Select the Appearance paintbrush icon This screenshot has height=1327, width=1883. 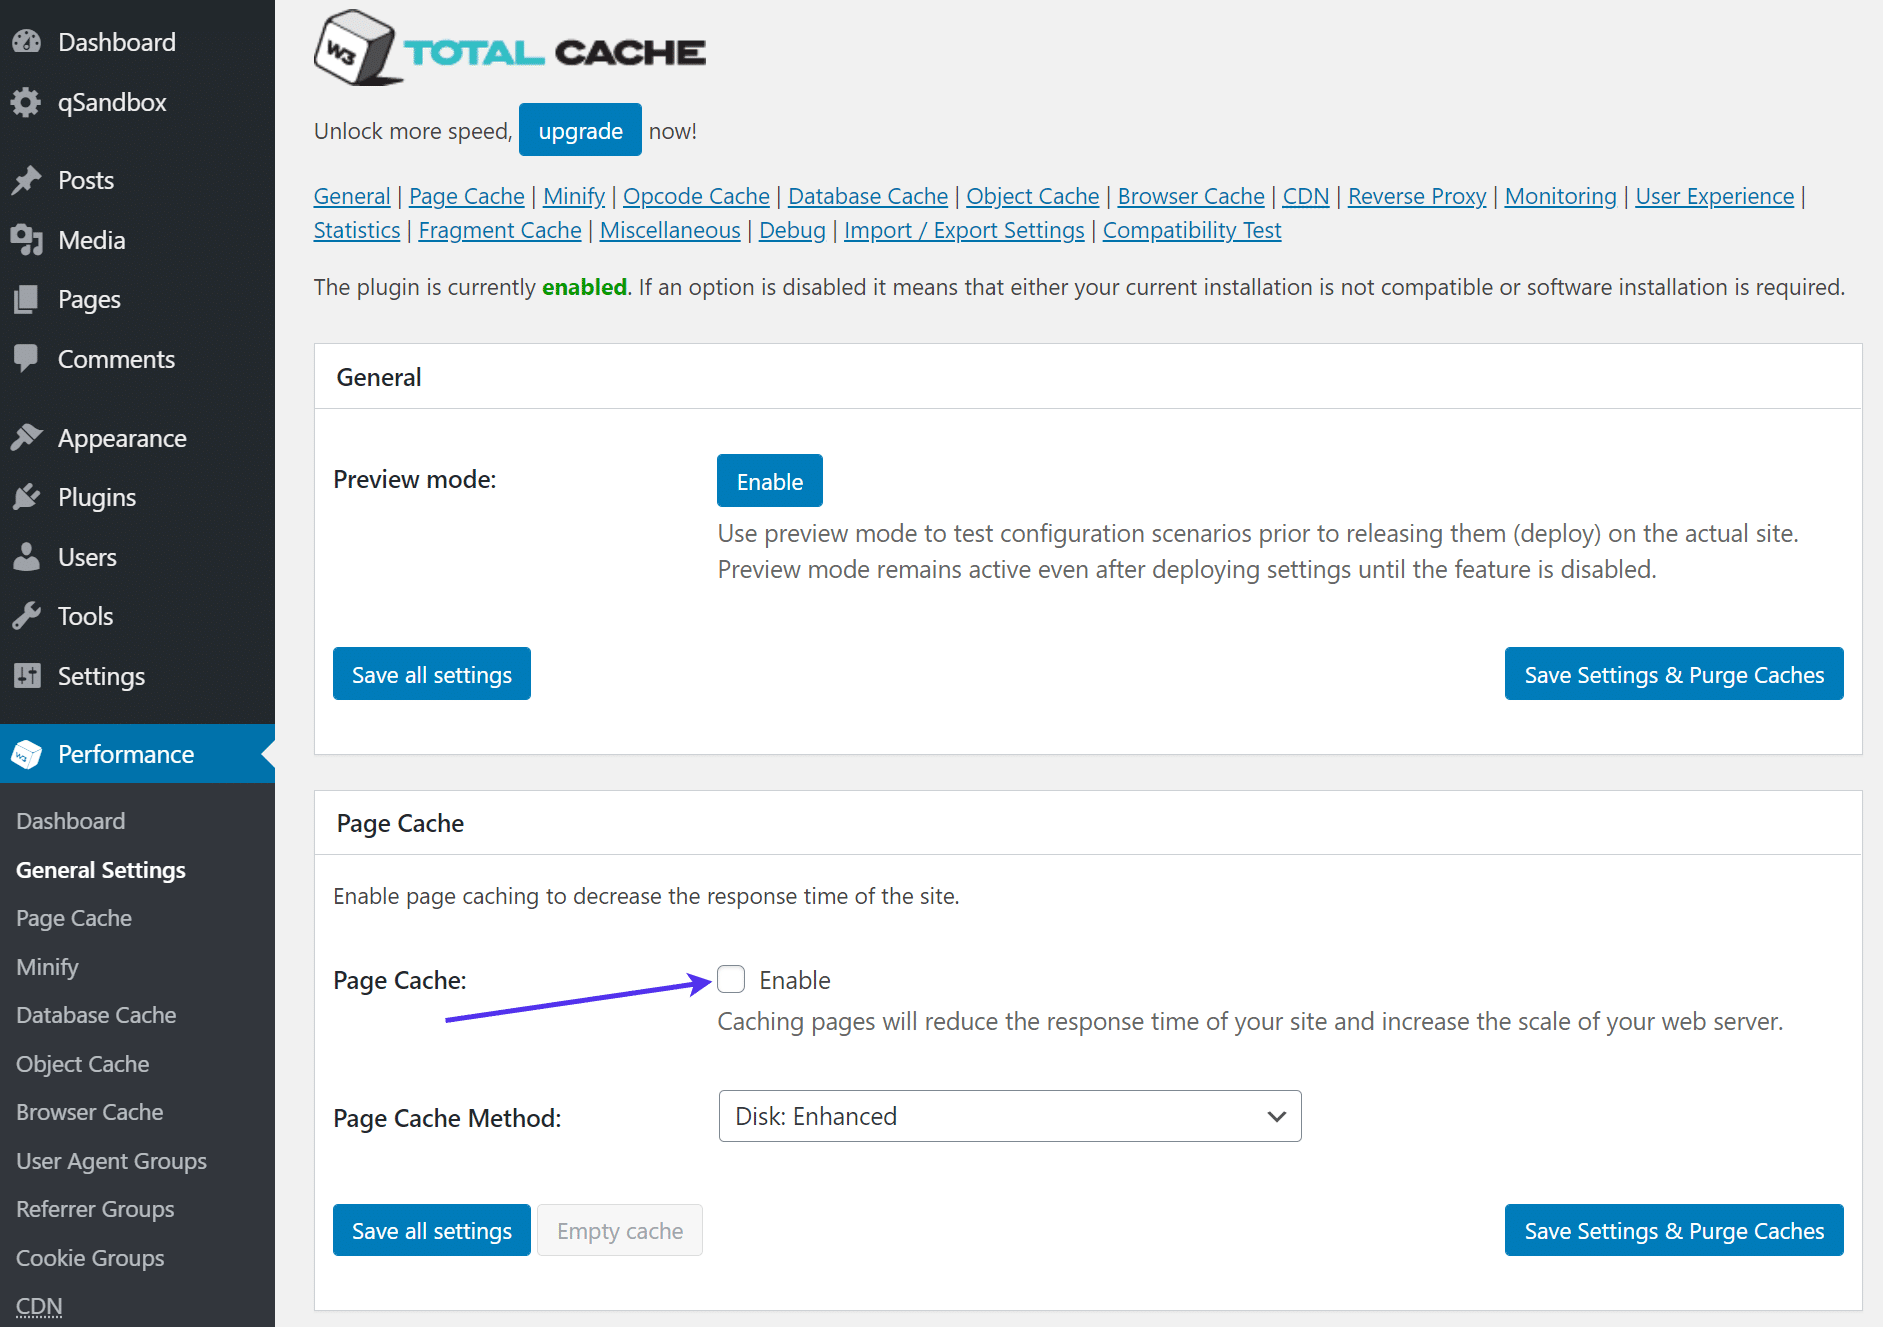click(x=28, y=437)
